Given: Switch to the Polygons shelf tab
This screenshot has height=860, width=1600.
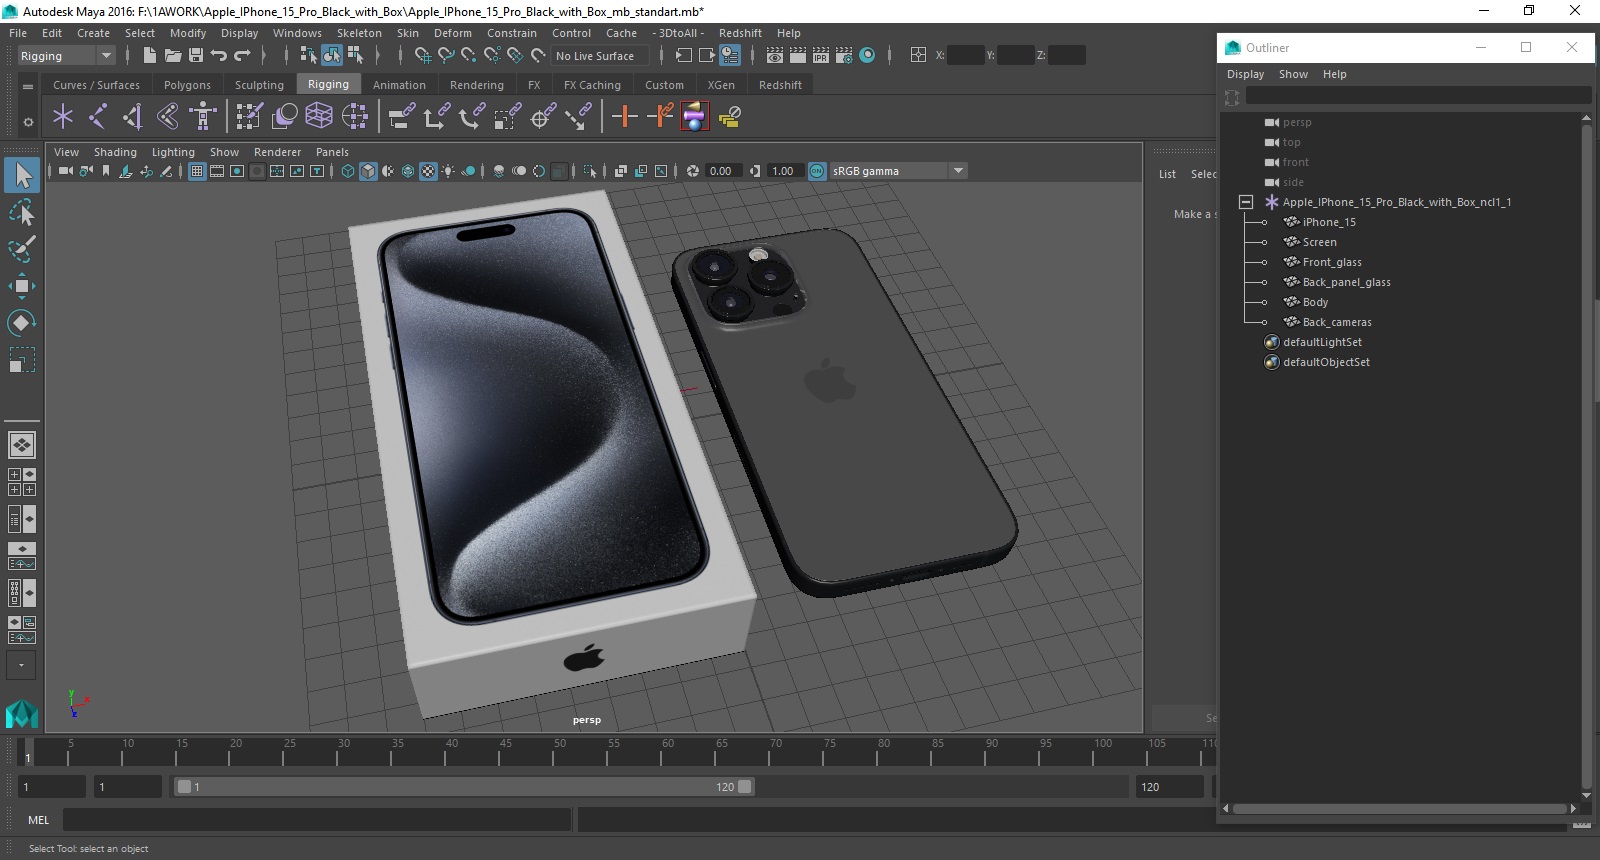Looking at the screenshot, I should click(187, 85).
